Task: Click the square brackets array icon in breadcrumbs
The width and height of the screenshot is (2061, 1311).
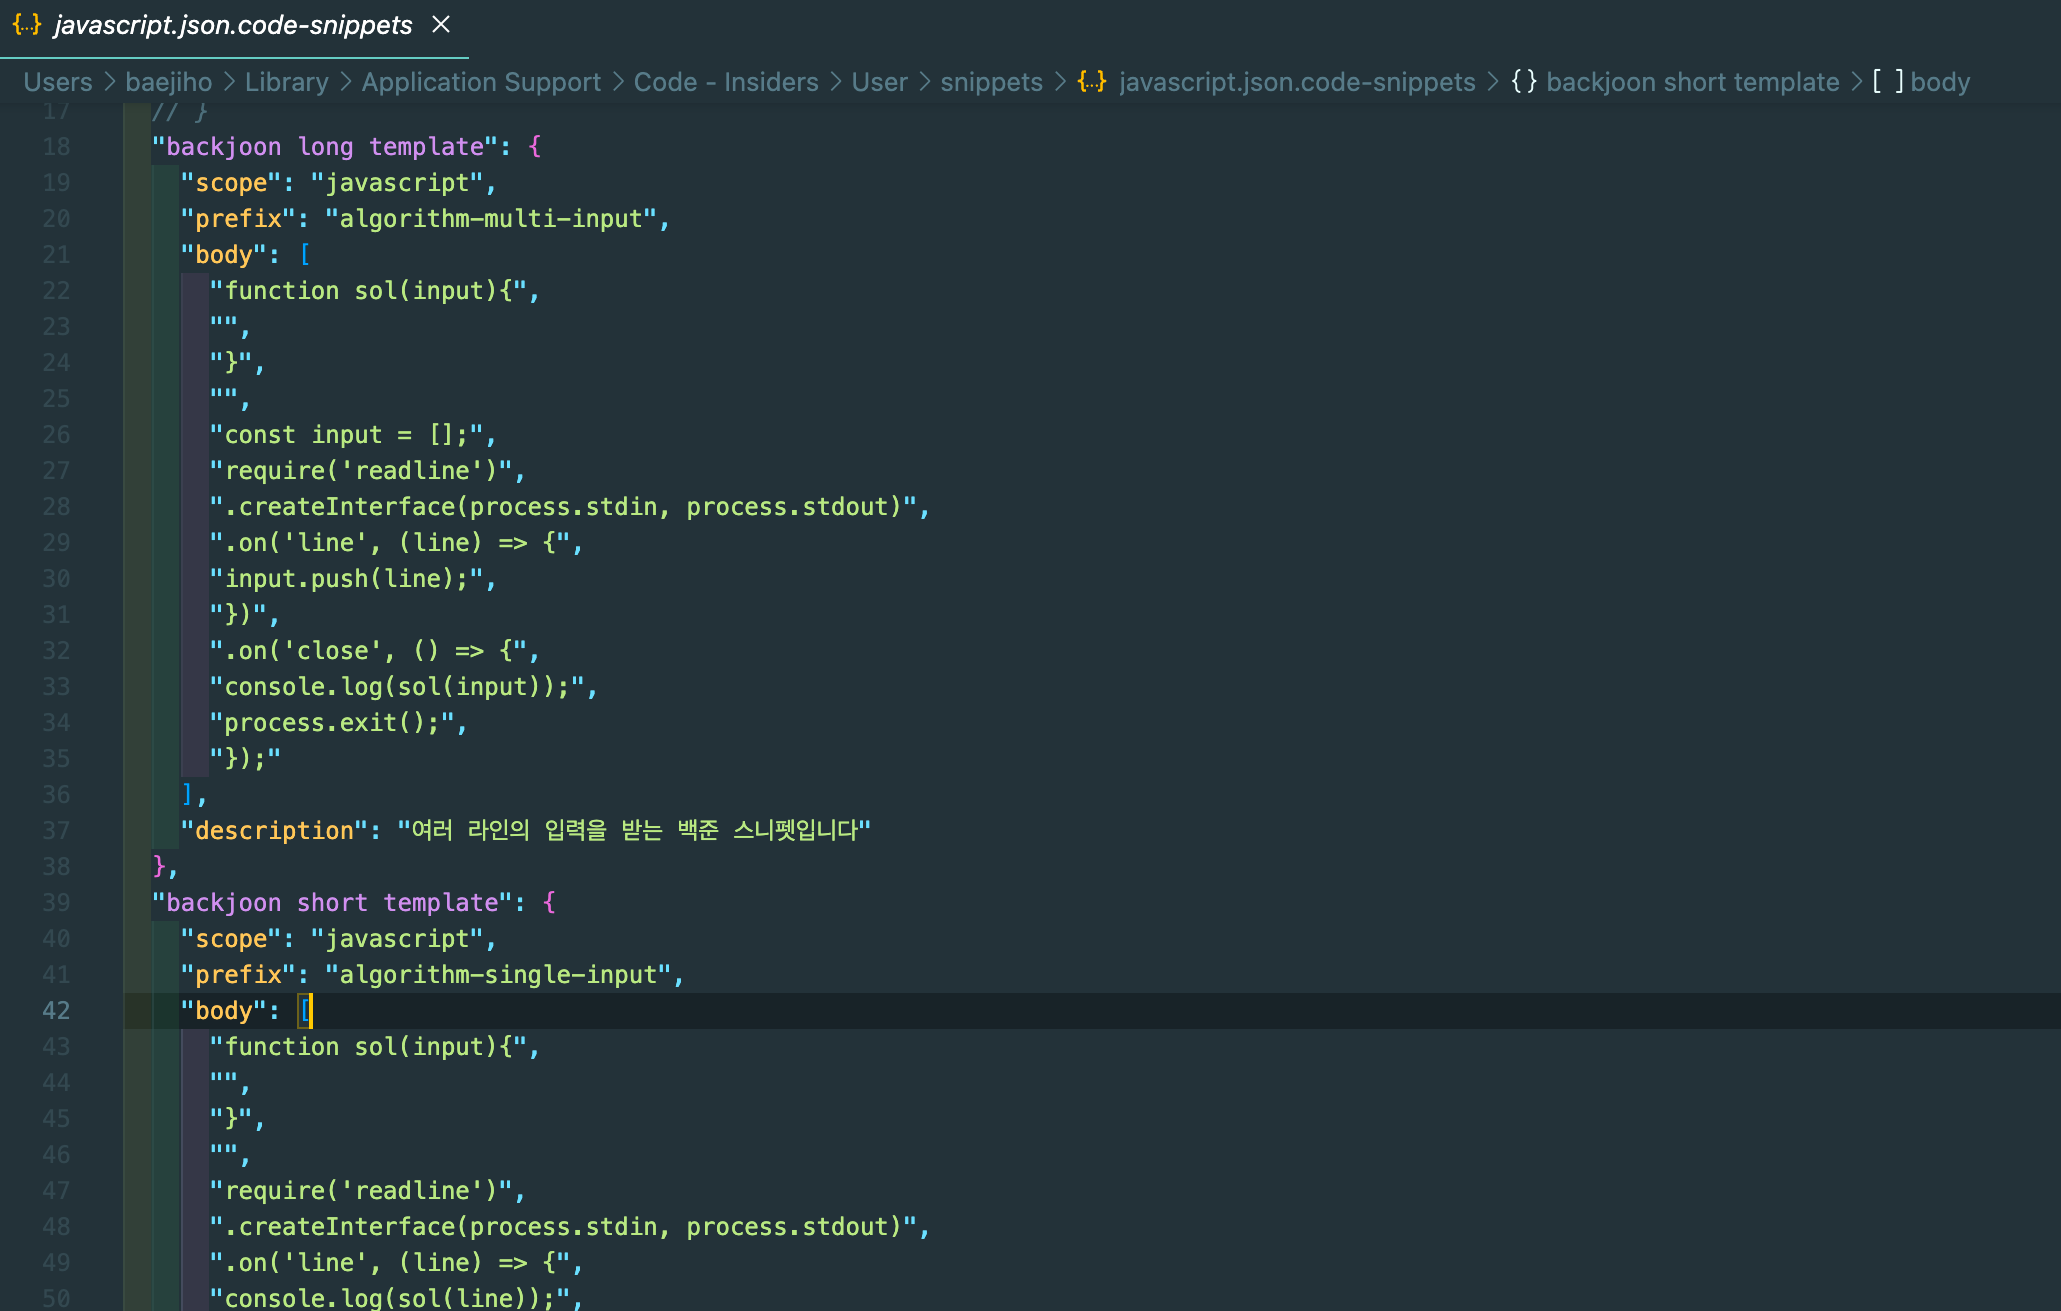Action: [1887, 81]
